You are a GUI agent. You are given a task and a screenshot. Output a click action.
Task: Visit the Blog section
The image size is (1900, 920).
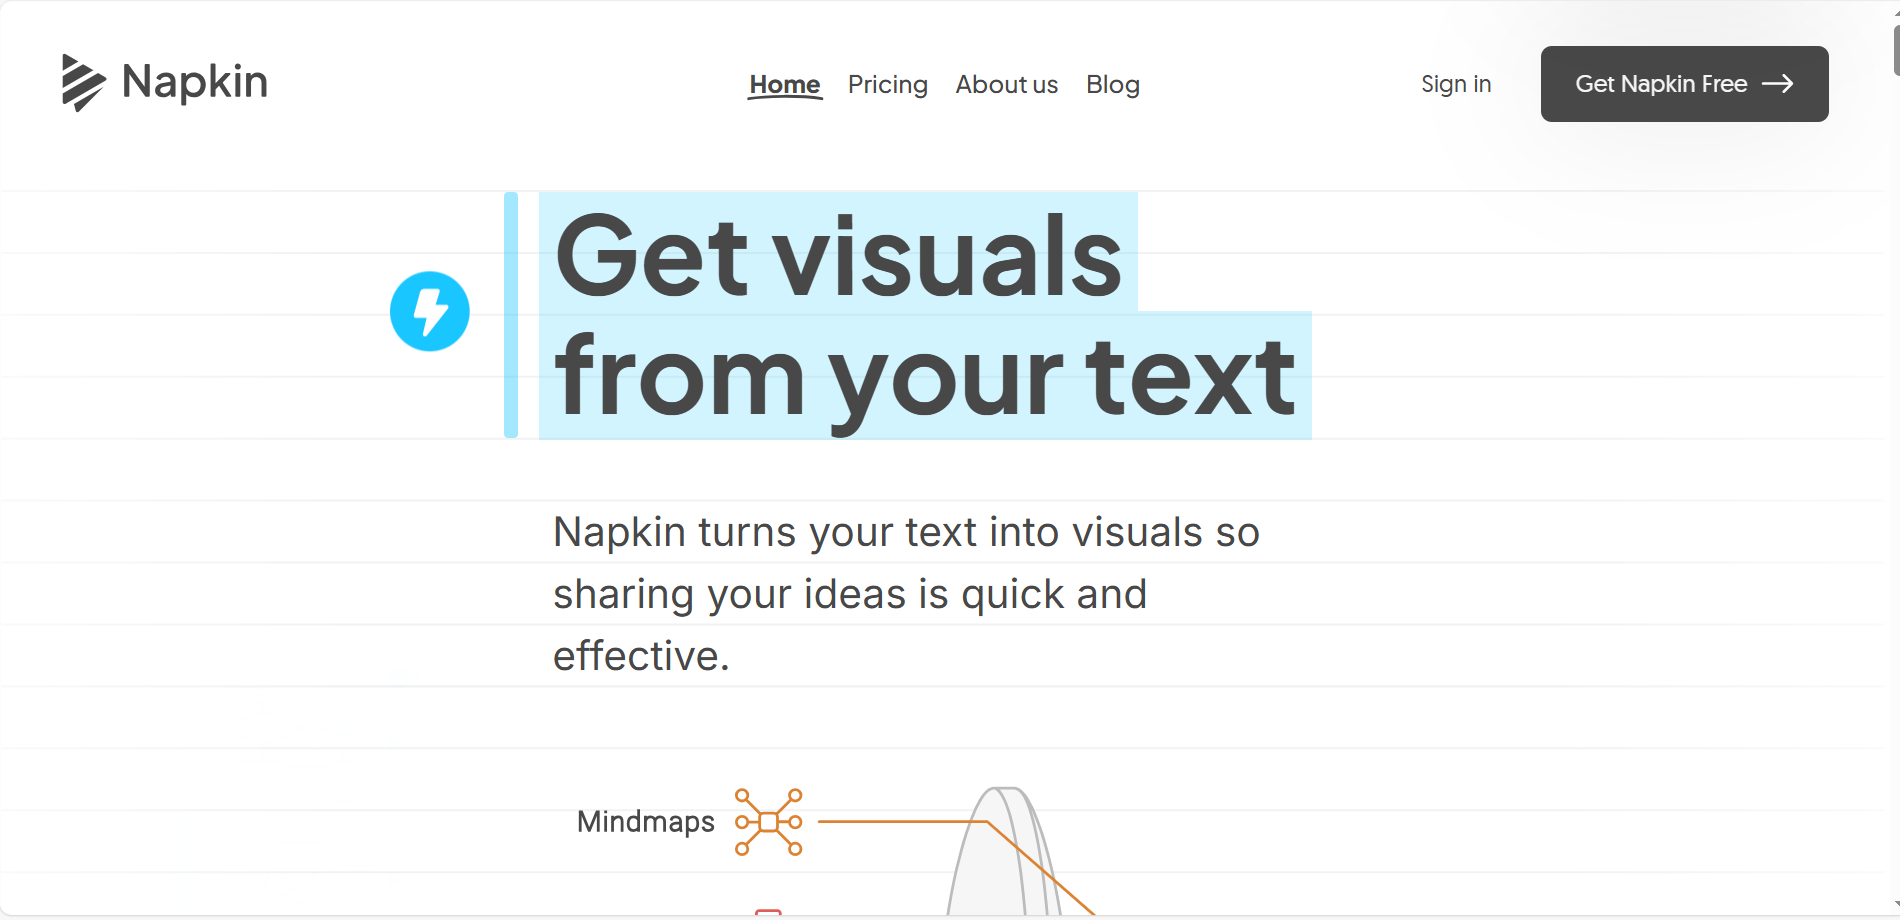point(1113,85)
